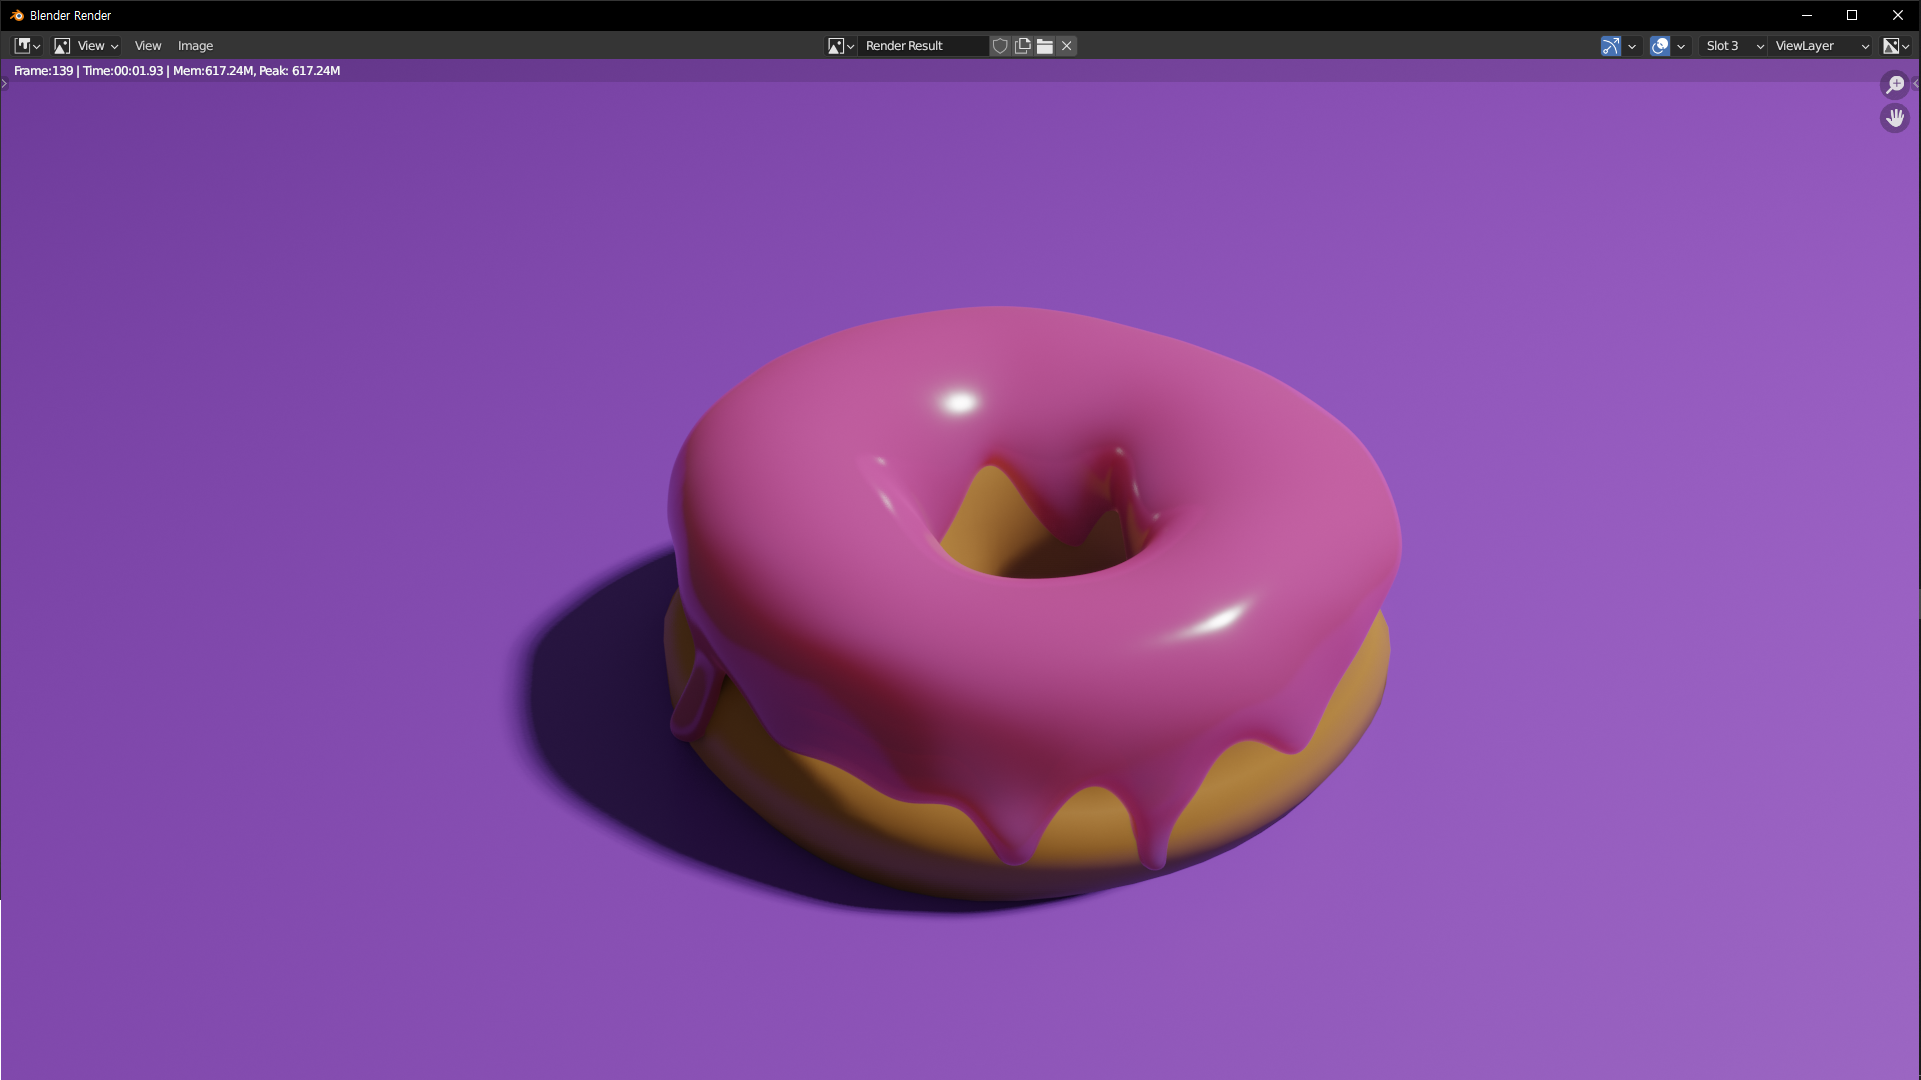Open the gizmo options dropdown arrow
Image resolution: width=1921 pixels, height=1080 pixels.
(1632, 46)
